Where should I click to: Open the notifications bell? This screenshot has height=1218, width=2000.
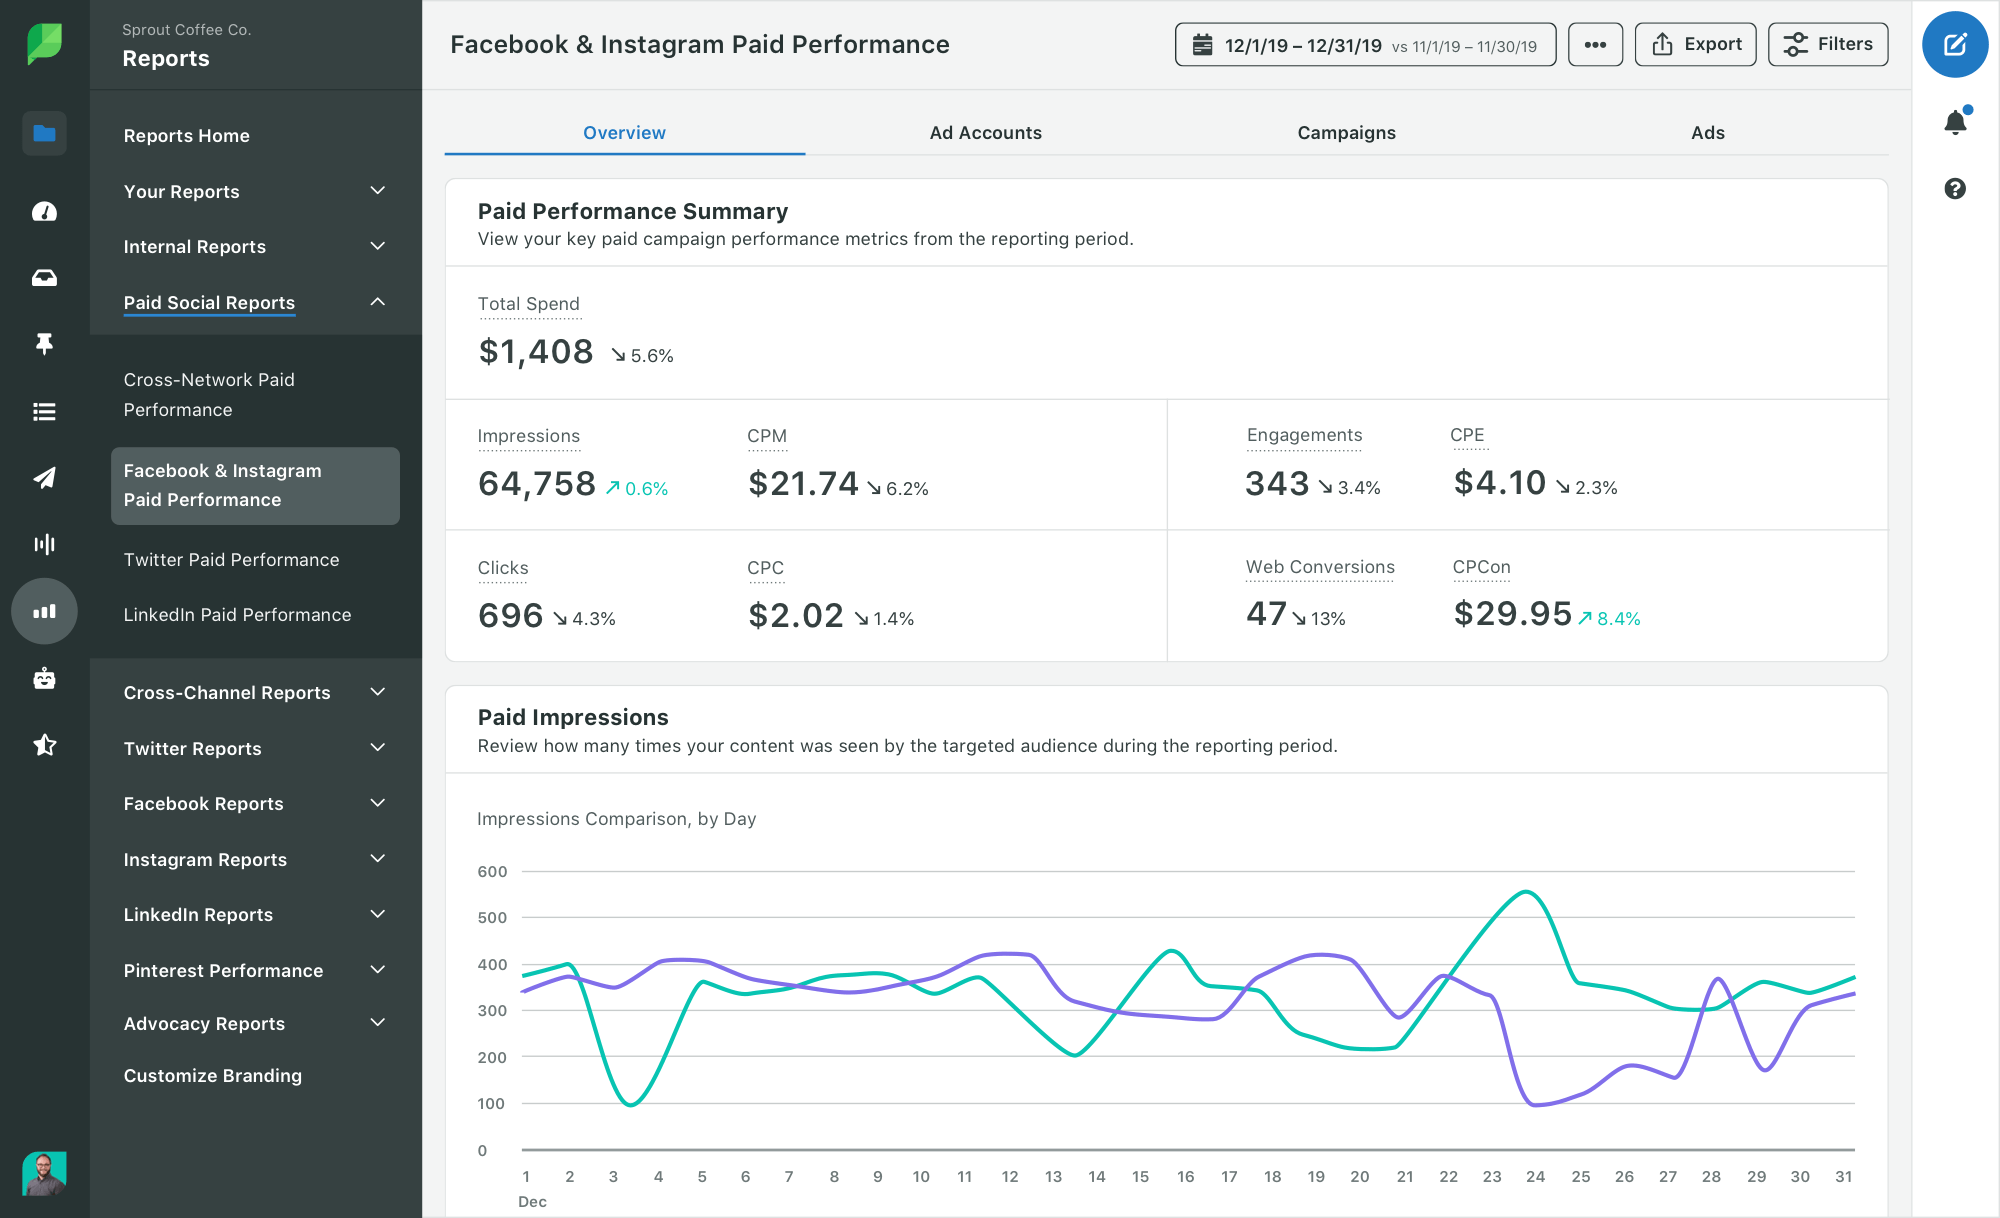(1955, 122)
